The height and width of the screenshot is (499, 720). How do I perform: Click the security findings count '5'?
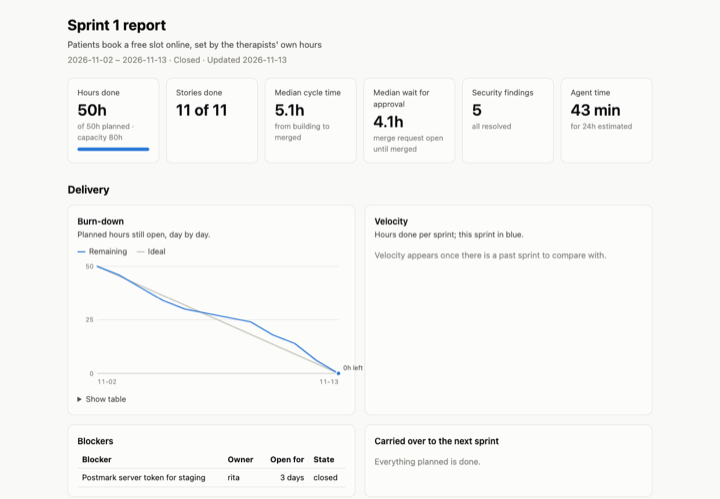pos(477,110)
